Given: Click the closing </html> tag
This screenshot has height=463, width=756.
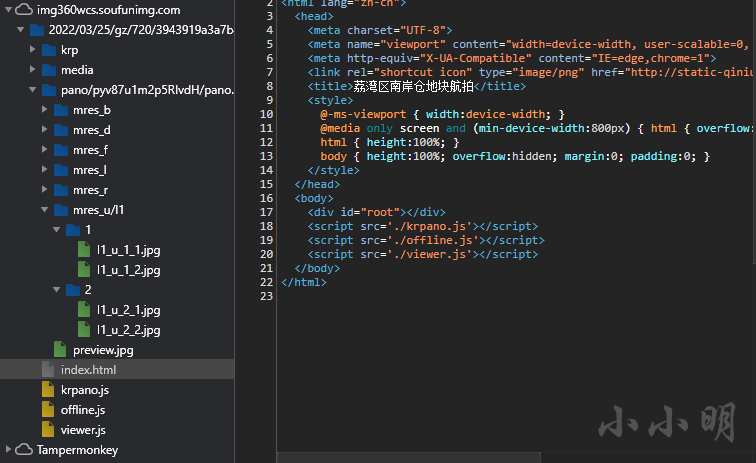Looking at the screenshot, I should [304, 282].
